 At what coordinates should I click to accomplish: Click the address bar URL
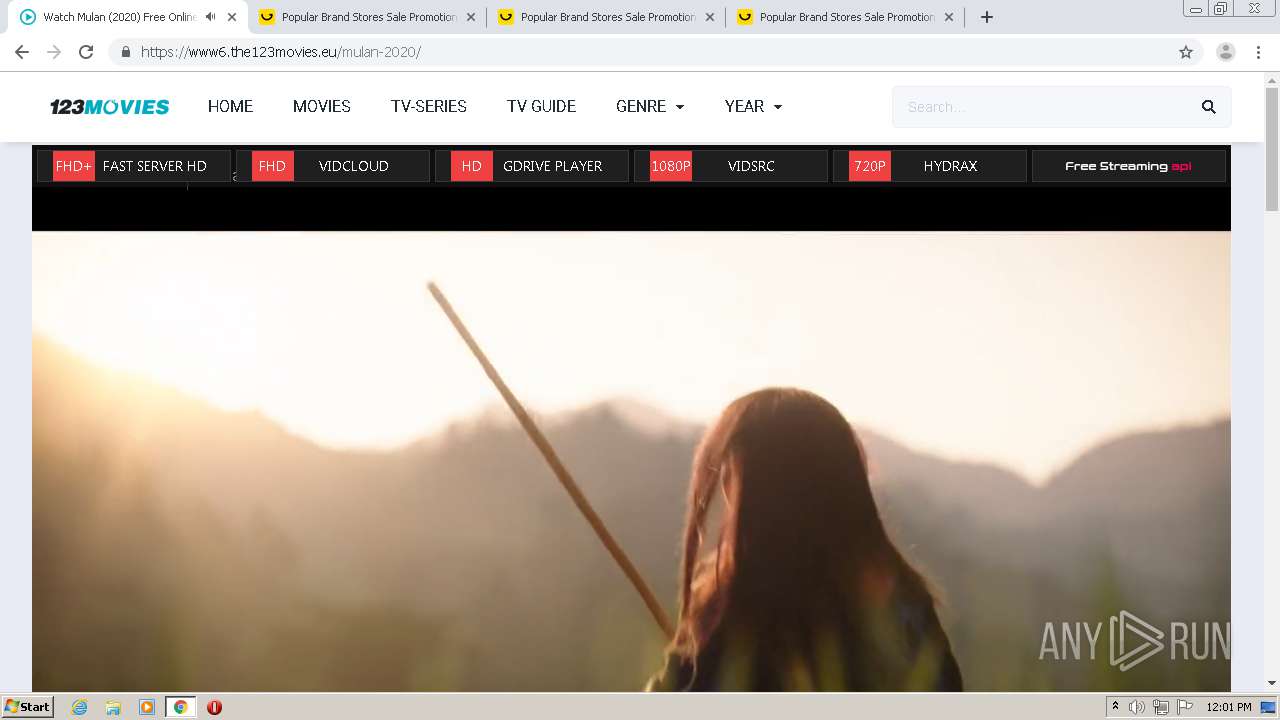pos(281,52)
